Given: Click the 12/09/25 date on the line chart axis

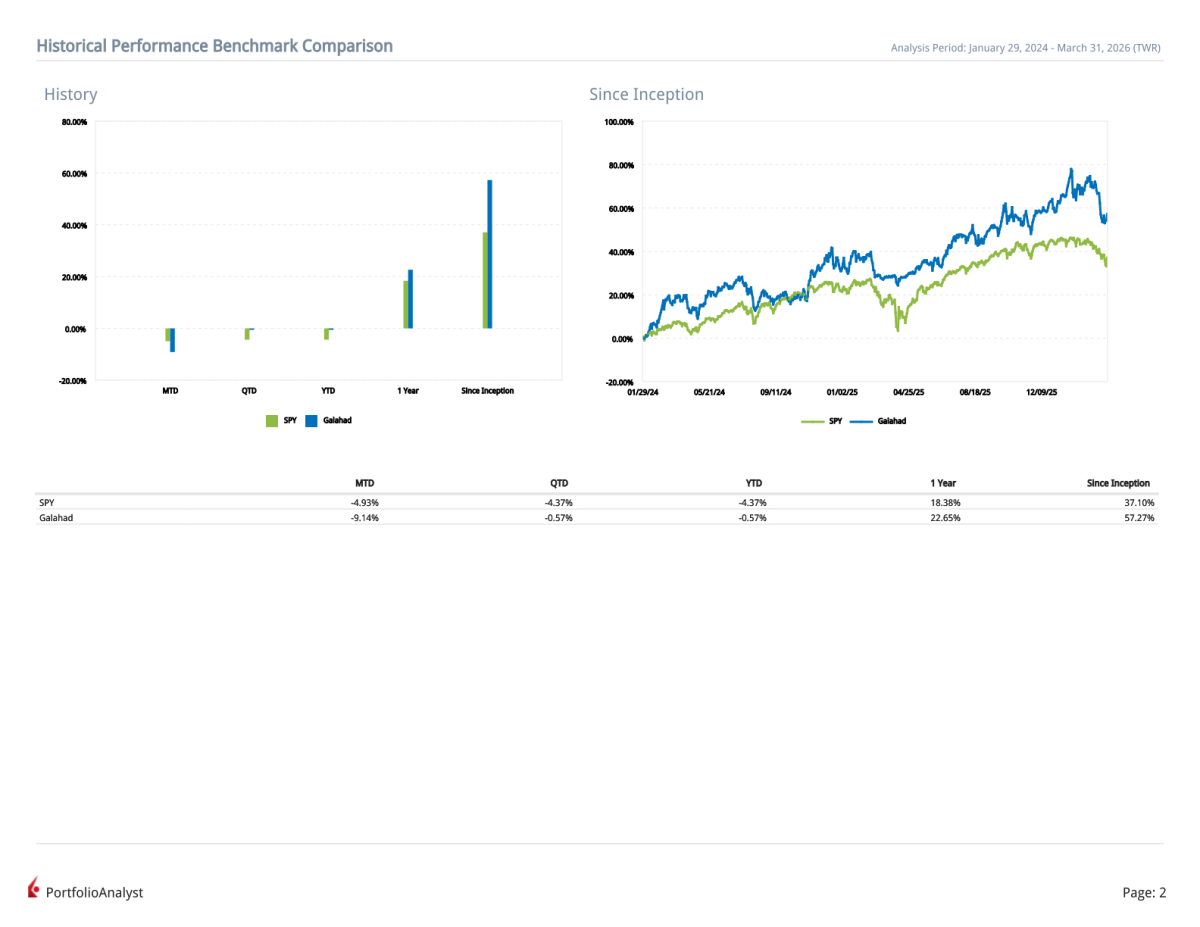Looking at the screenshot, I should coord(1042,393).
